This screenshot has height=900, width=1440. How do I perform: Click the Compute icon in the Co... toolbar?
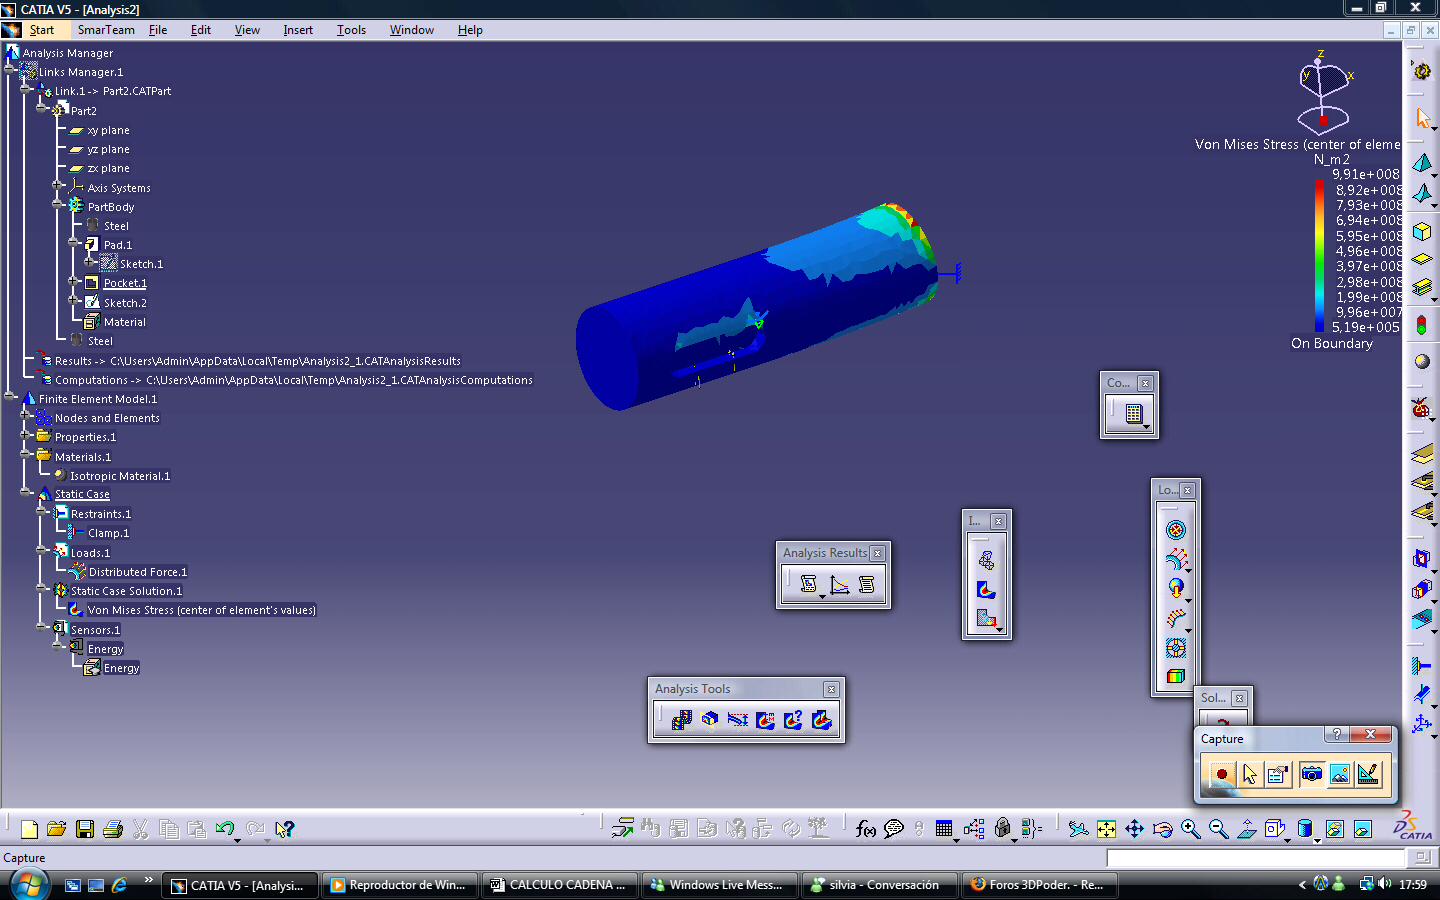point(1133,413)
